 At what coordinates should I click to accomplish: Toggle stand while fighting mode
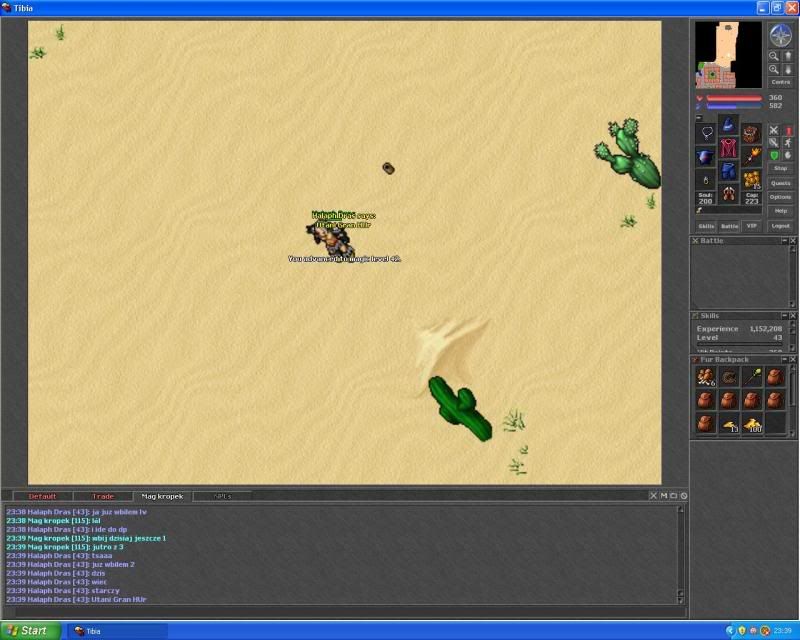(x=788, y=130)
